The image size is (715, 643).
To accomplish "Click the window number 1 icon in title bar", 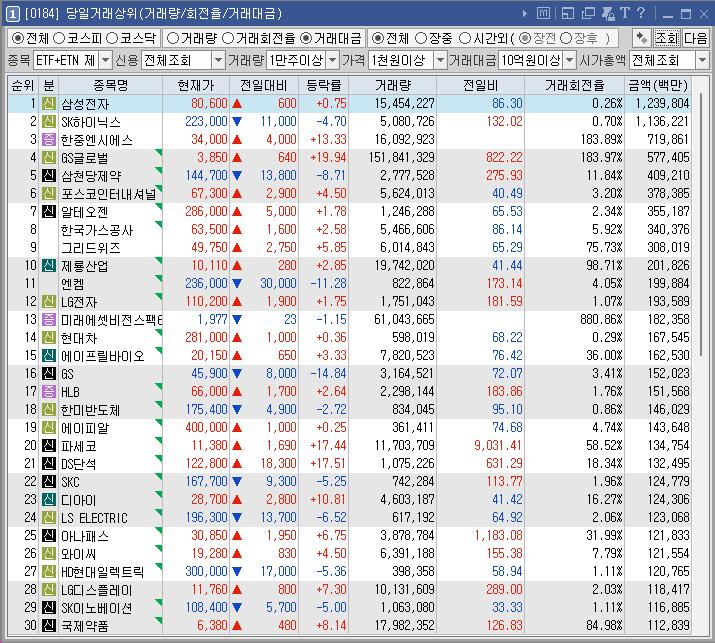I will point(13,14).
